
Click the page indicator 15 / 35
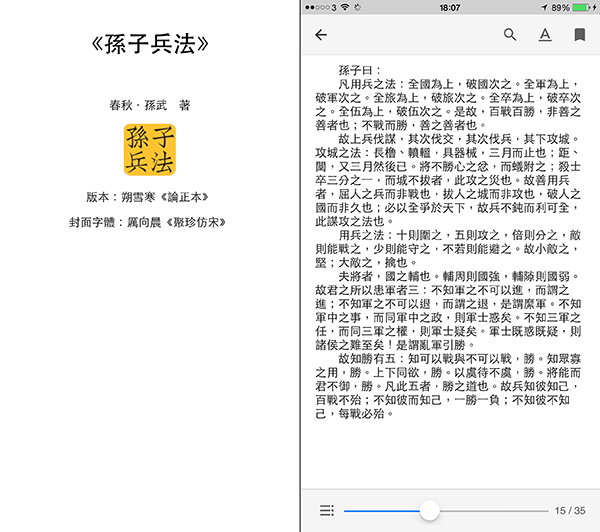point(570,511)
